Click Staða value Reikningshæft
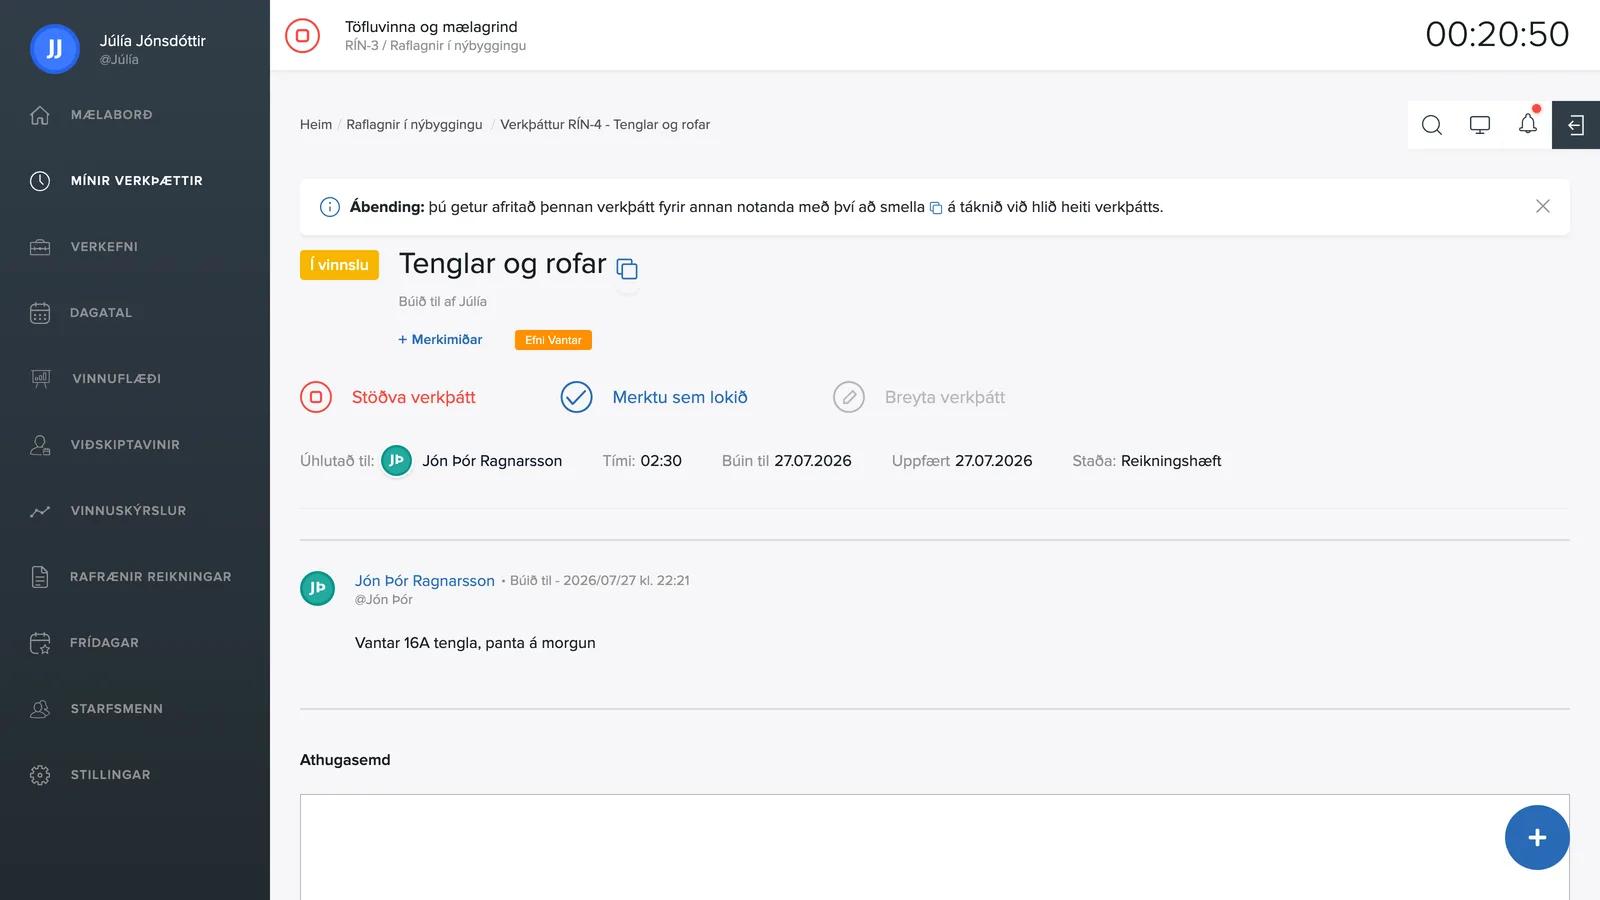The image size is (1600, 900). click(1171, 461)
